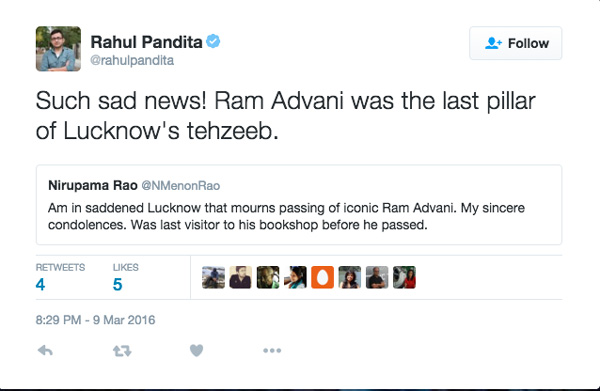600x391 pixels.
Task: Open the three-dots more options menu
Action: [272, 350]
